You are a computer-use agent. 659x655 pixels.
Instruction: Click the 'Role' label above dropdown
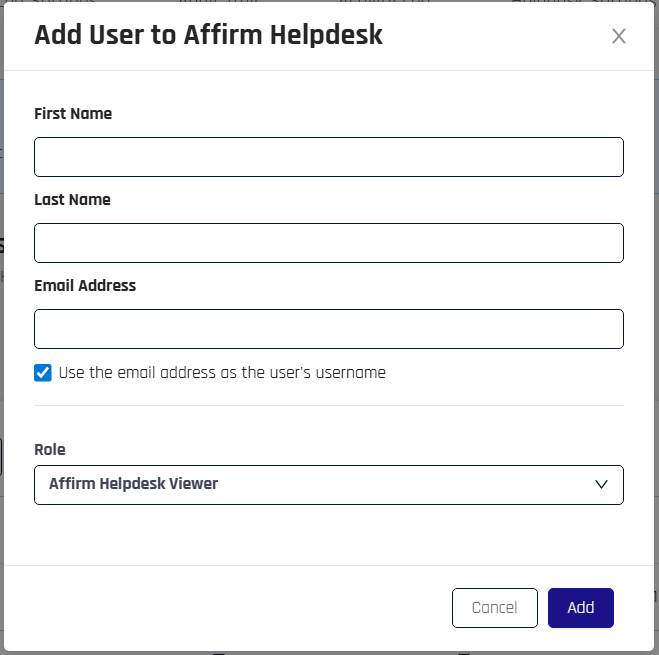50,450
